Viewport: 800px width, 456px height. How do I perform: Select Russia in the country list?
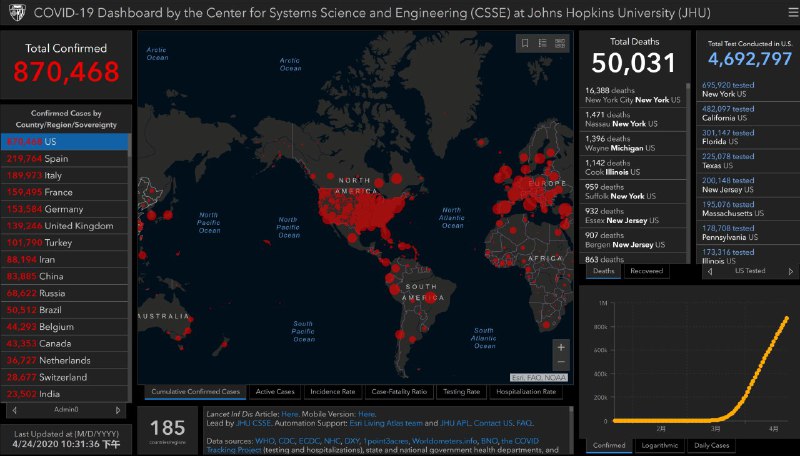click(x=64, y=293)
